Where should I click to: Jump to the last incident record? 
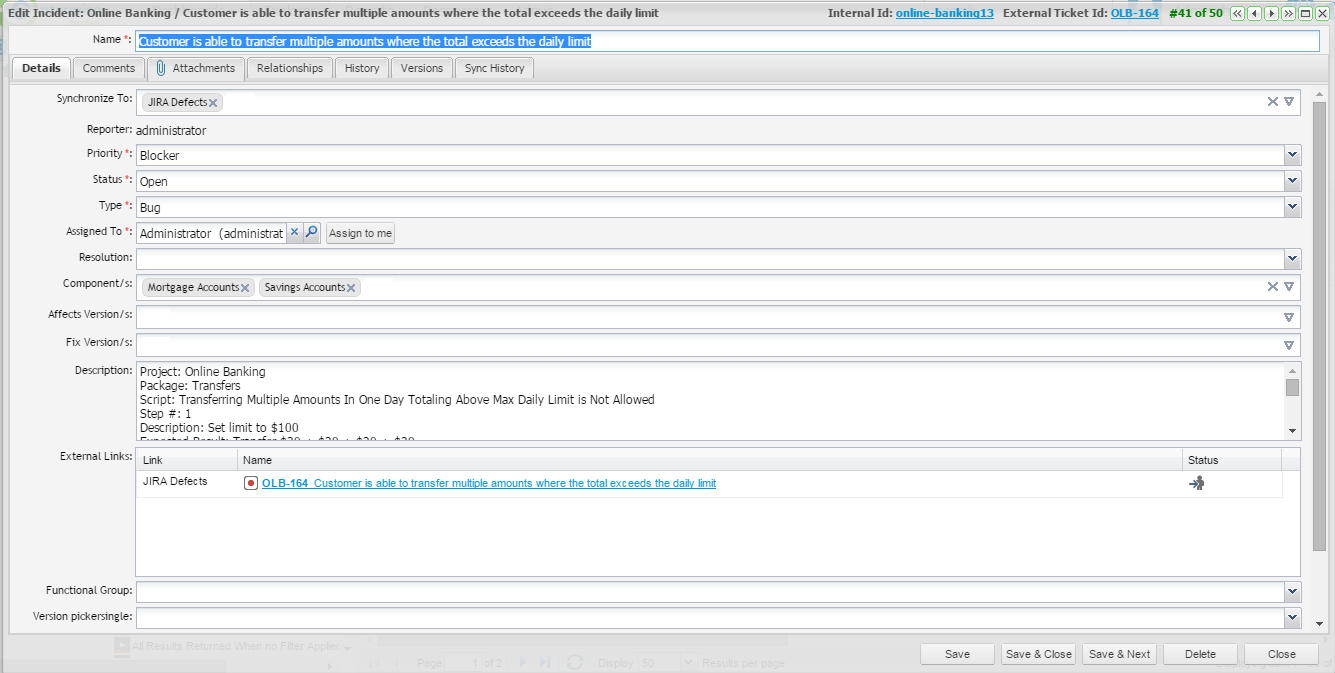point(1288,13)
